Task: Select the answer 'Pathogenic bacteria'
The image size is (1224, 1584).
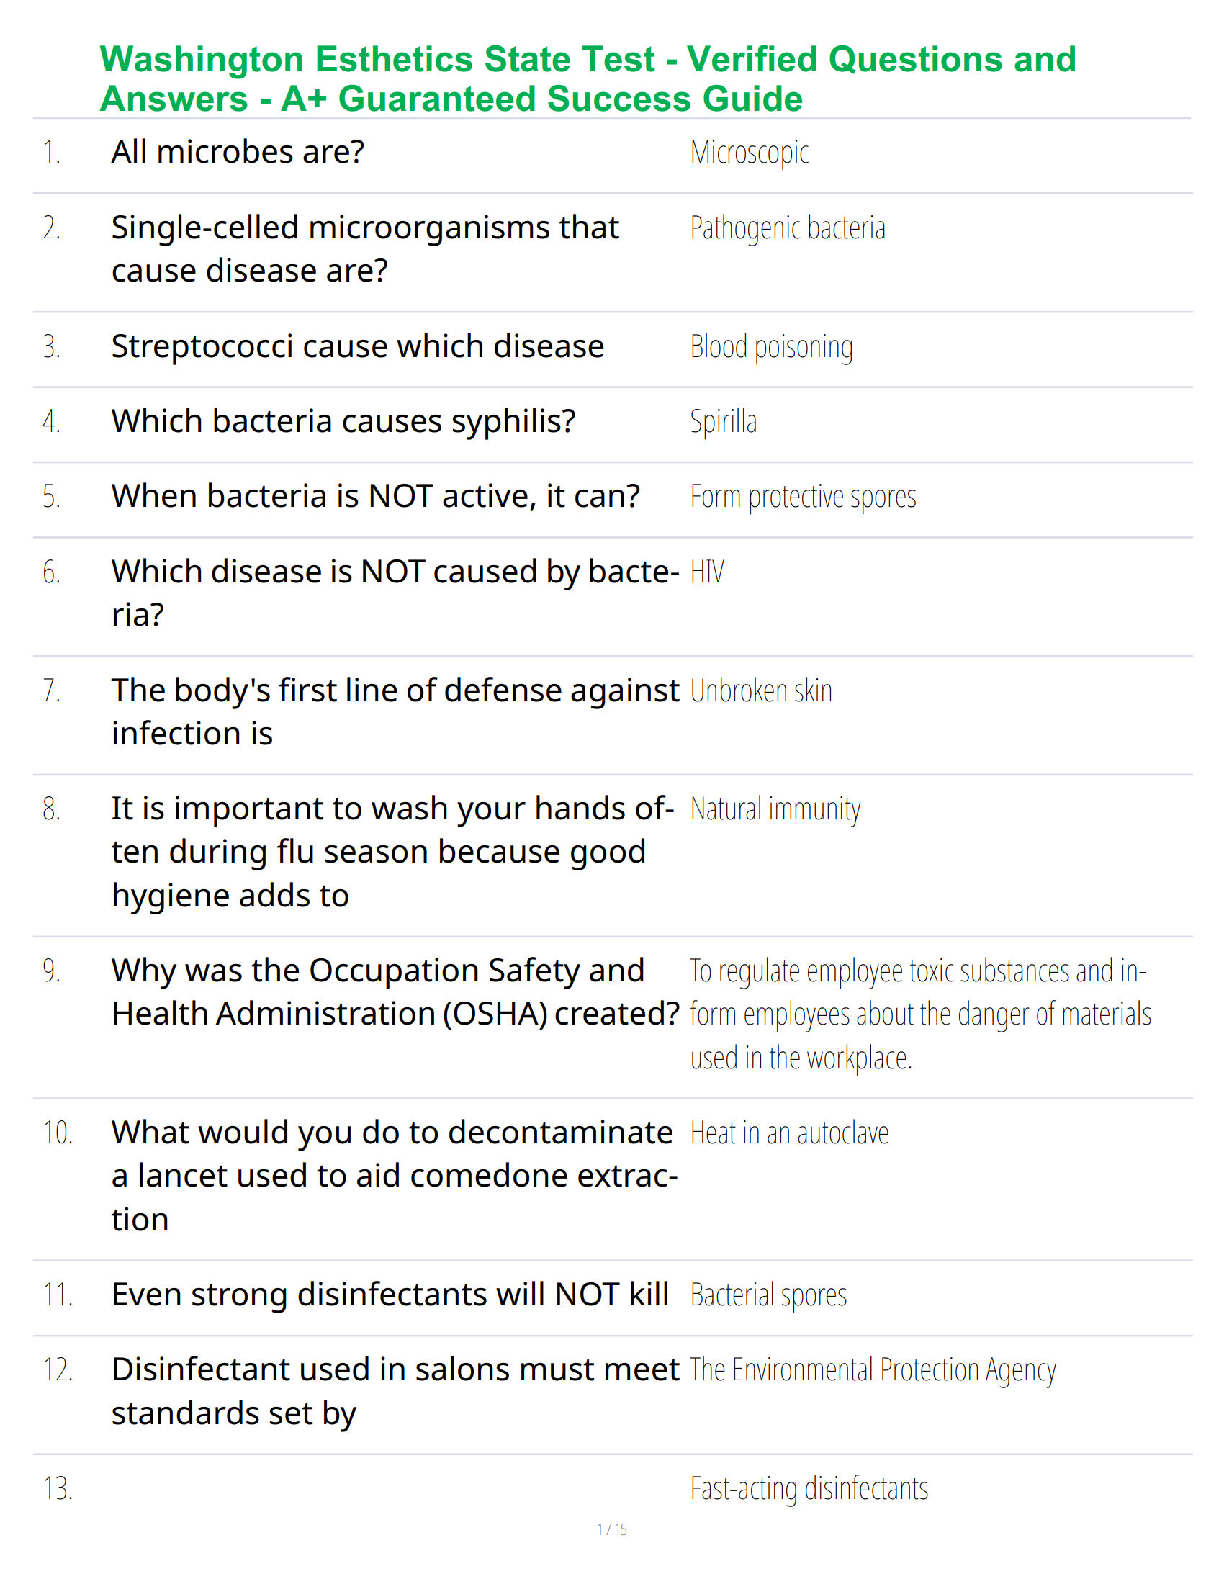Action: click(x=788, y=229)
